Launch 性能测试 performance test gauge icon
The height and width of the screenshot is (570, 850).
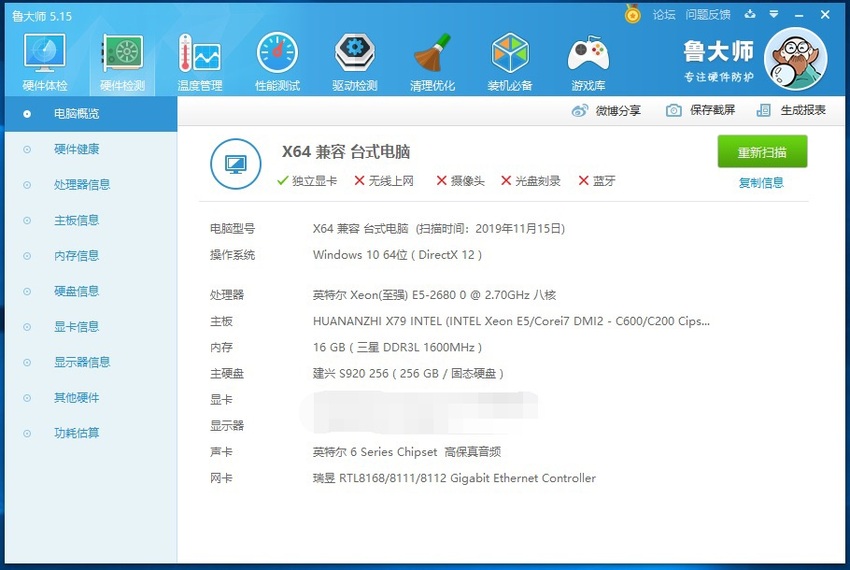pos(277,62)
